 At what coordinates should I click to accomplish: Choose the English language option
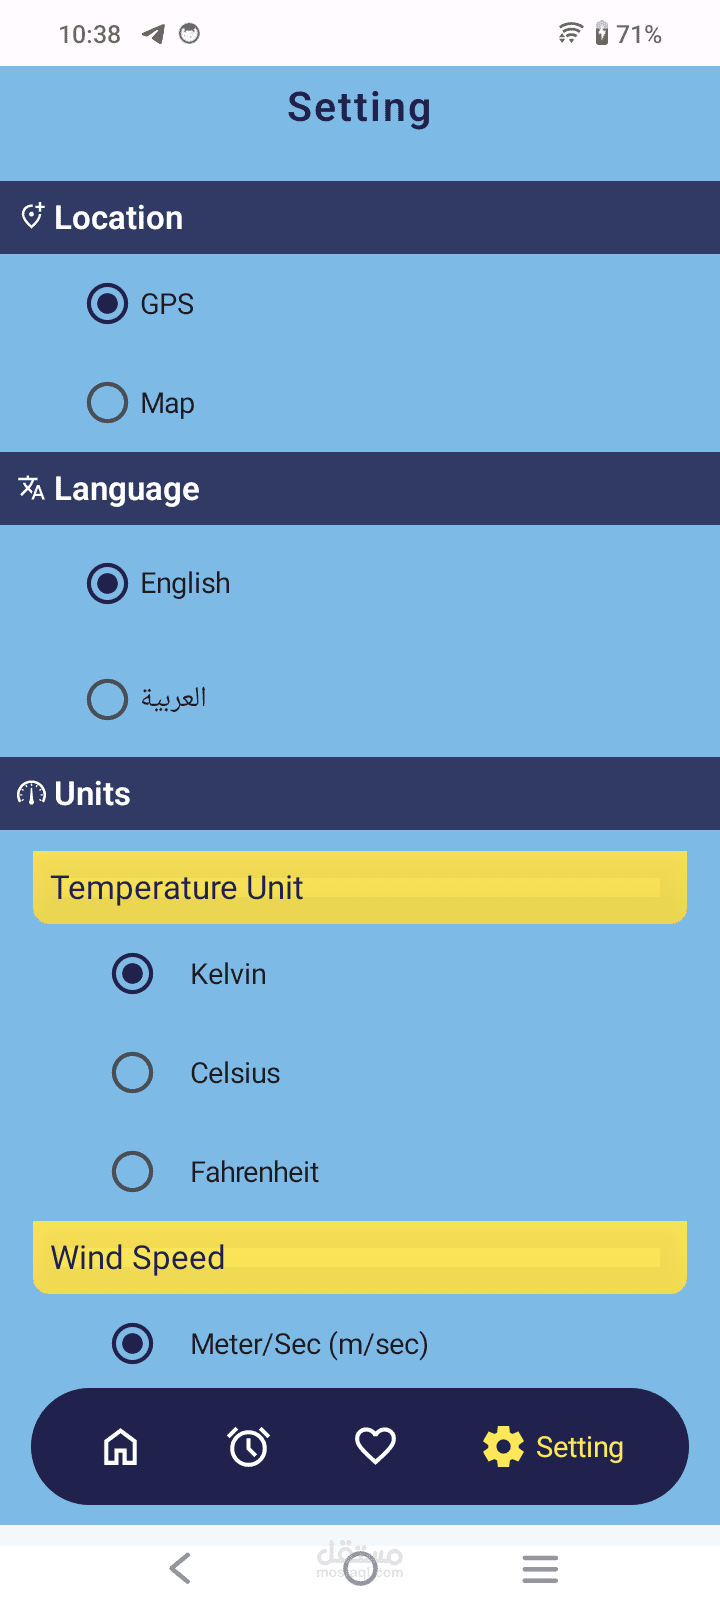pyautogui.click(x=108, y=583)
